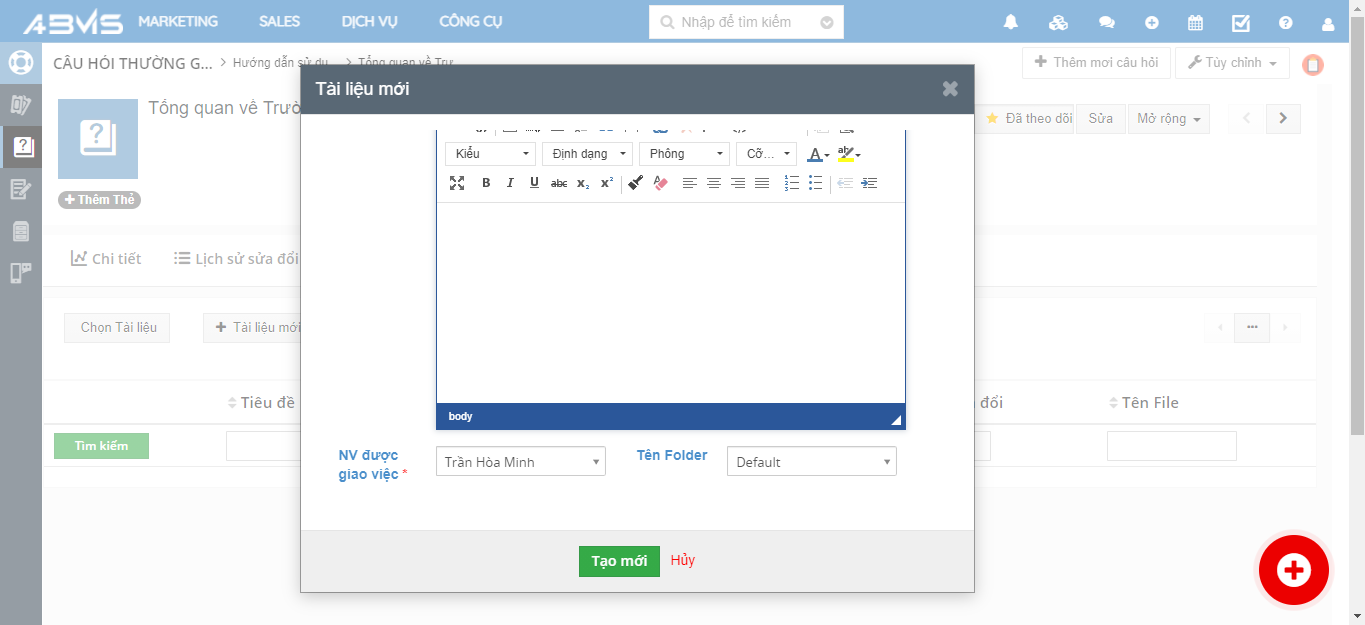Open the Kiểu style dropdown
1365x625 pixels.
(490, 154)
